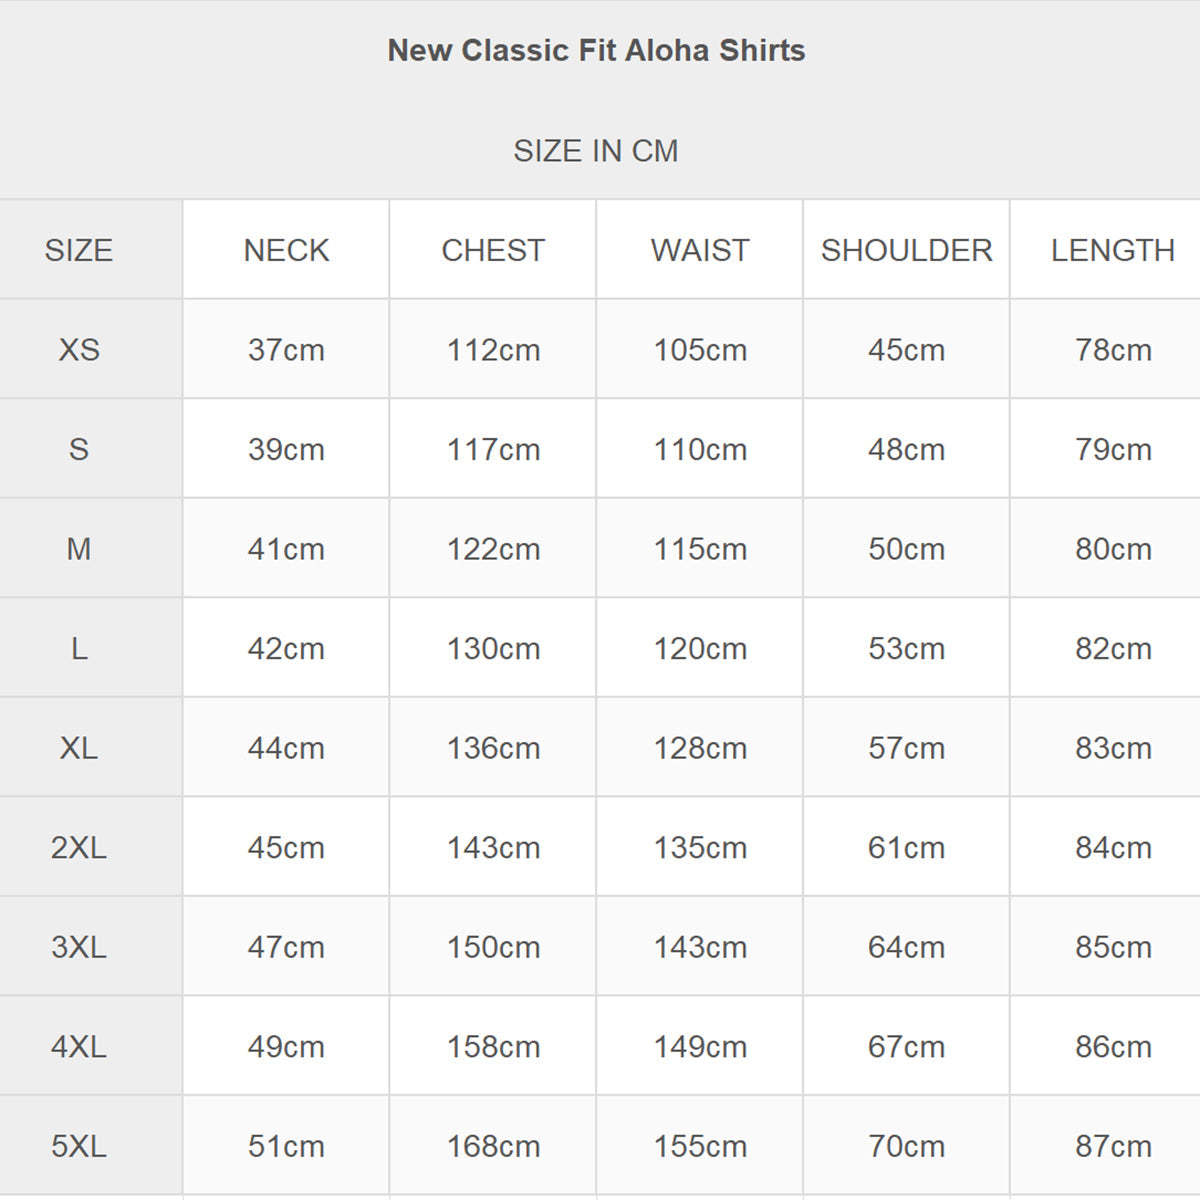
Task: Click the WAIST column header
Action: (x=700, y=250)
